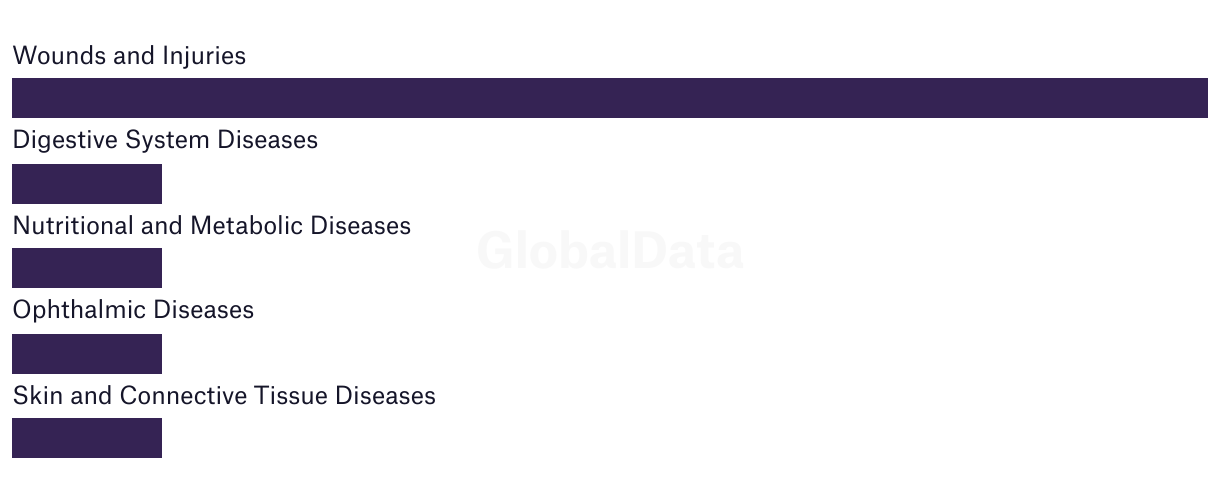The height and width of the screenshot is (500, 1220).
Task: Click the GlobalData watermark
Action: pyautogui.click(x=610, y=251)
